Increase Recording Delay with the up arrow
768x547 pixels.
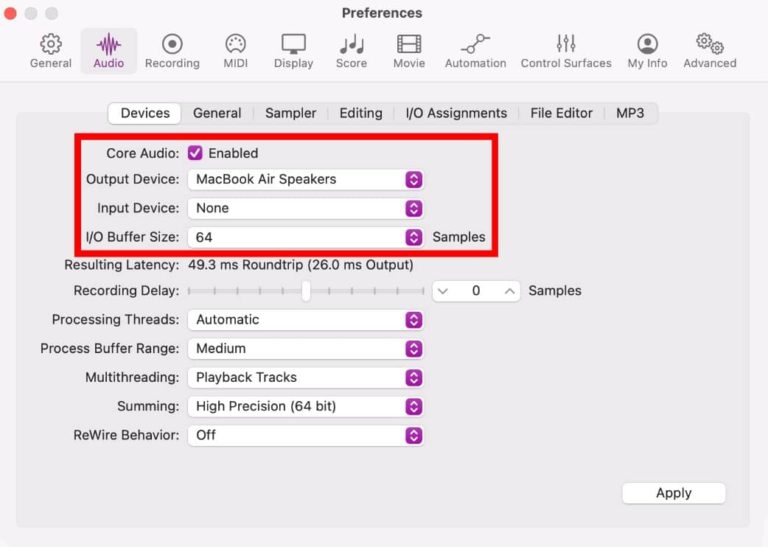pos(509,291)
